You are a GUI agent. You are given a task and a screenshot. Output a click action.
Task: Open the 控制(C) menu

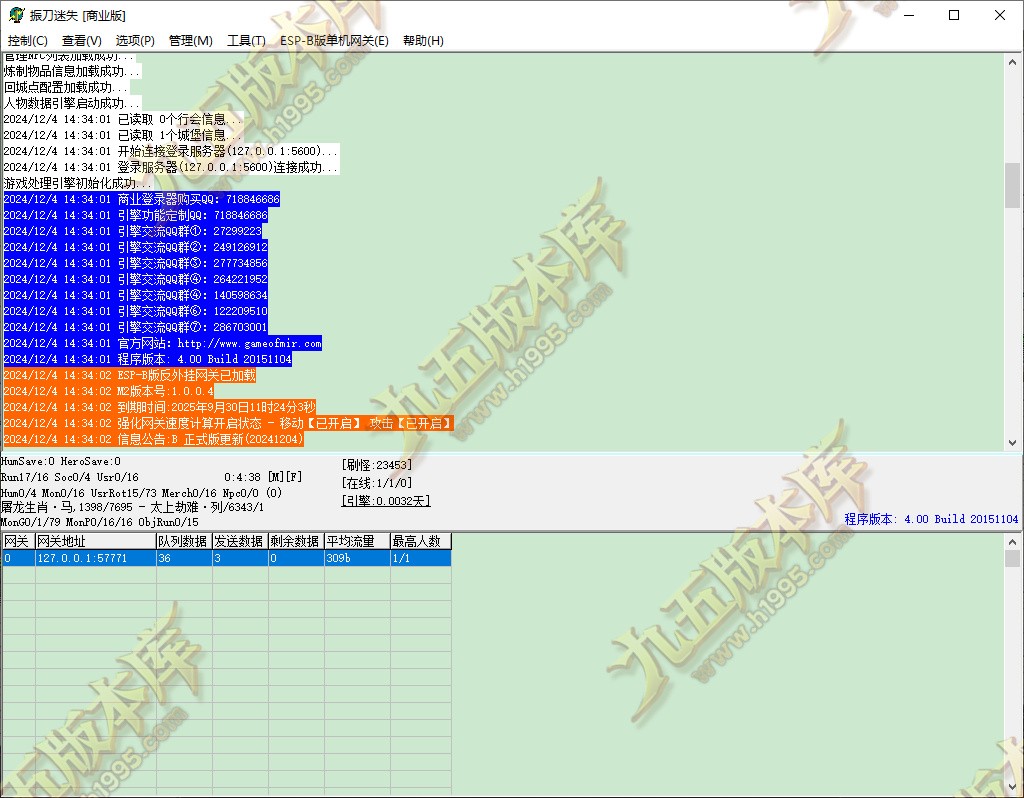pos(27,40)
